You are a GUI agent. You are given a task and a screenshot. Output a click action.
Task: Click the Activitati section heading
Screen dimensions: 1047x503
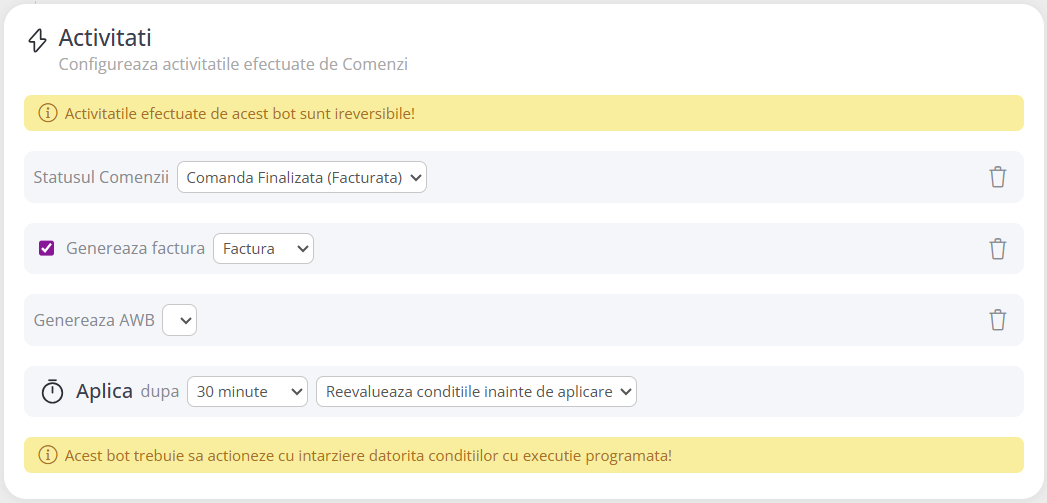pos(105,38)
